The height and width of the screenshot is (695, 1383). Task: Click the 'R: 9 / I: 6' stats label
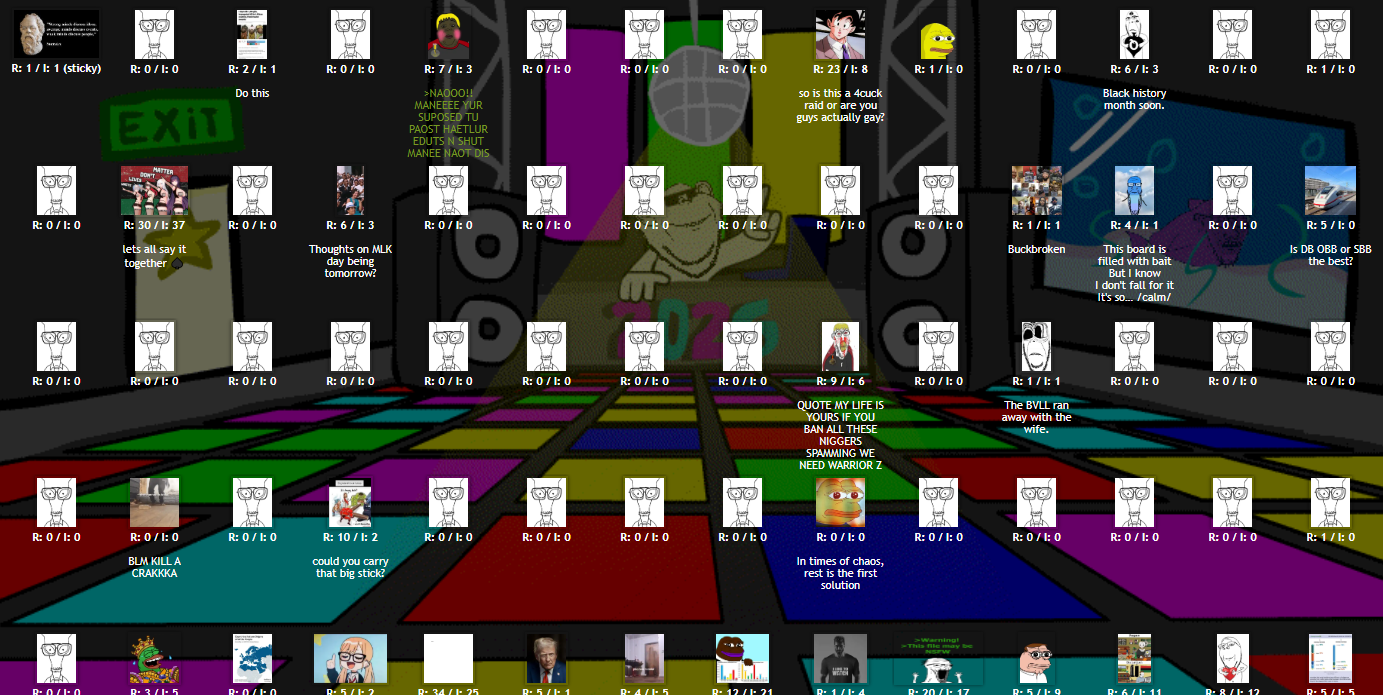click(x=840, y=381)
